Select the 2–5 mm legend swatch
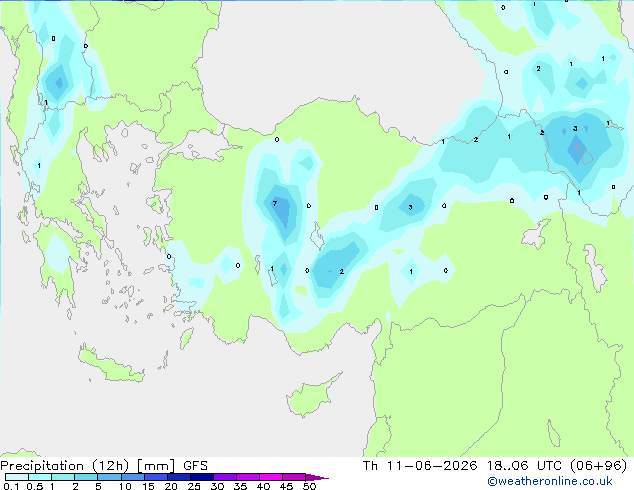 86,477
